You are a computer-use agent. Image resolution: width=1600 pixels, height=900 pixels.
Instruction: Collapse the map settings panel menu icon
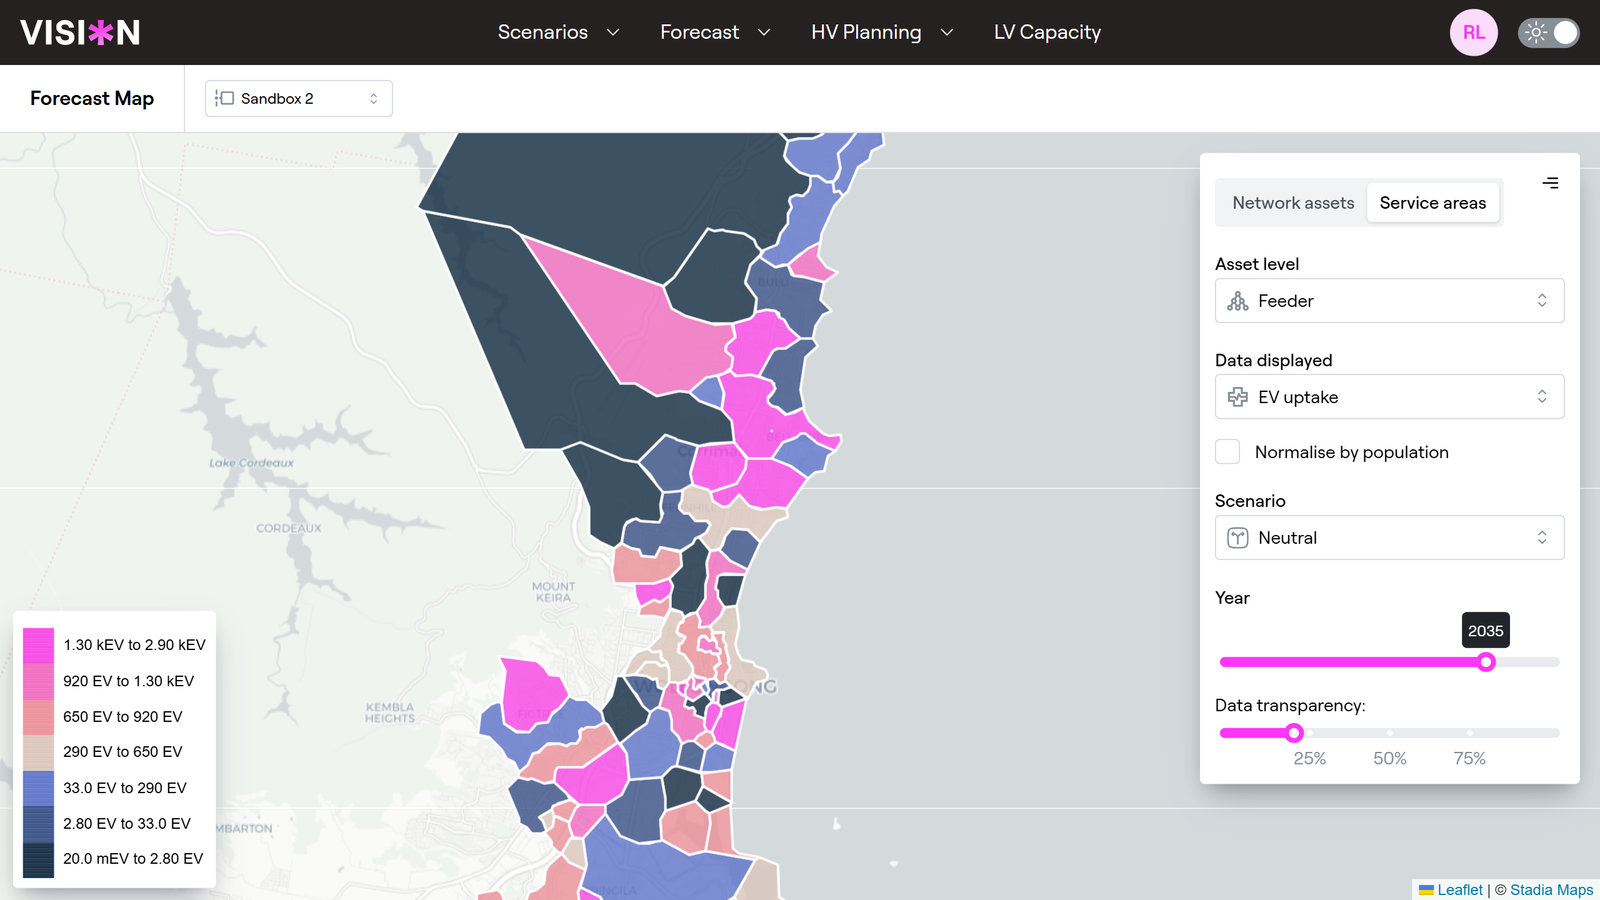point(1550,183)
